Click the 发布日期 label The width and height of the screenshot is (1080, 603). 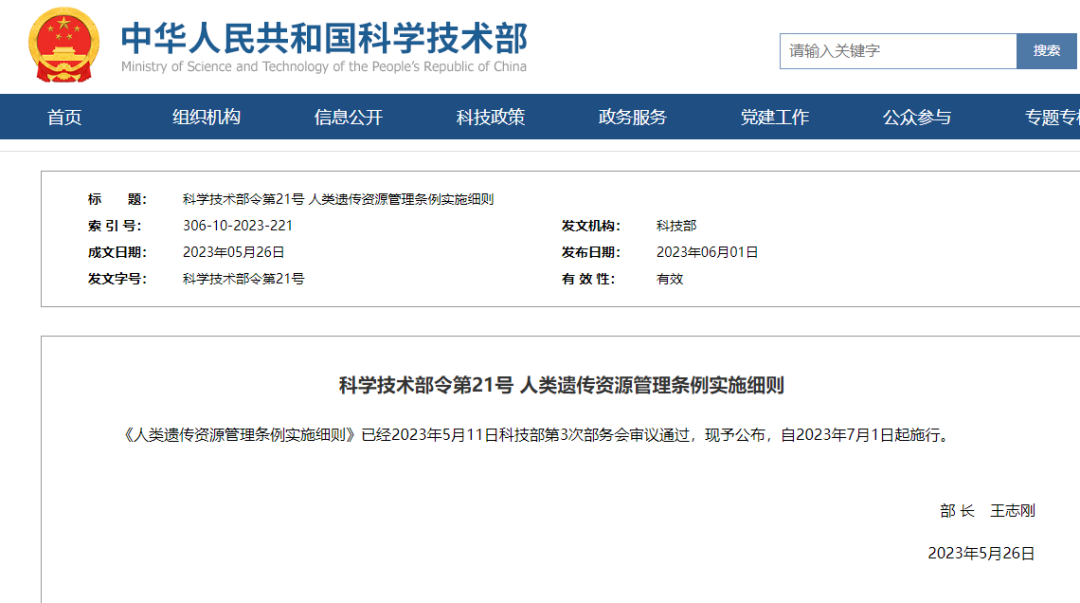point(590,252)
